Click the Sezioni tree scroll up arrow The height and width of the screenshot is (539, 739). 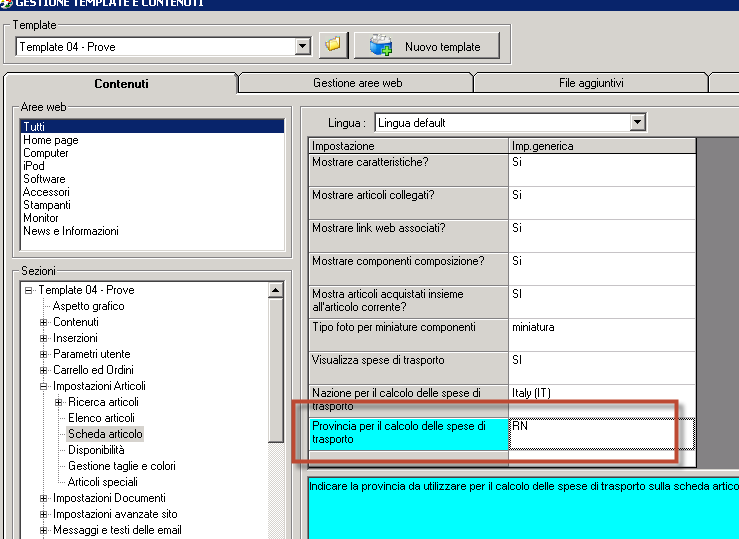click(276, 290)
